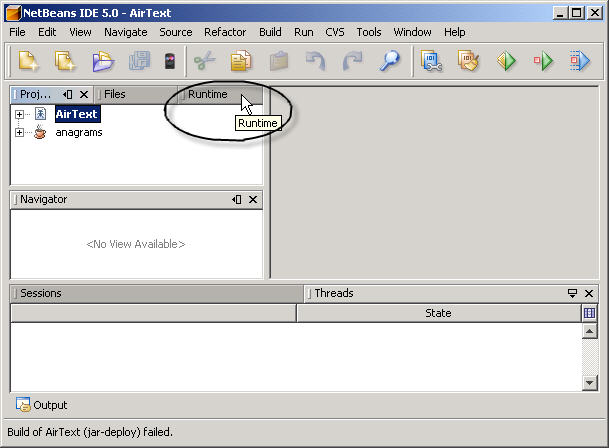This screenshot has height=448, width=609.
Task: Open the Refactor menu
Action: [x=225, y=32]
